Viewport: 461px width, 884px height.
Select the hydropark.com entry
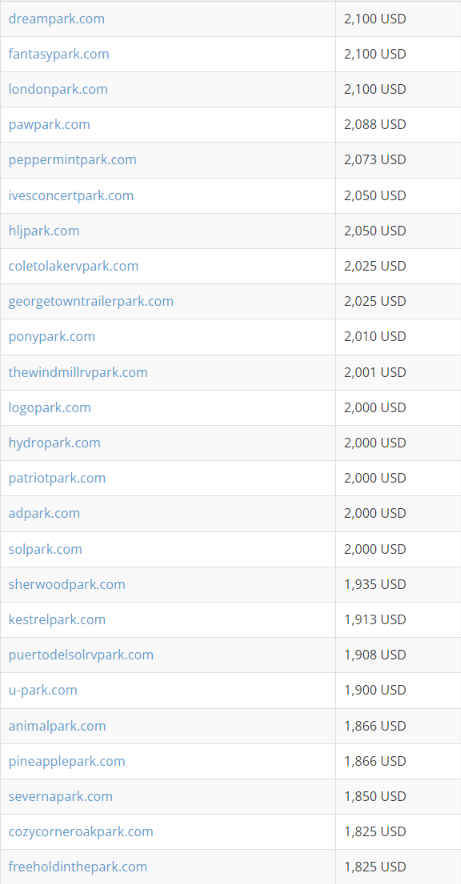(x=54, y=443)
